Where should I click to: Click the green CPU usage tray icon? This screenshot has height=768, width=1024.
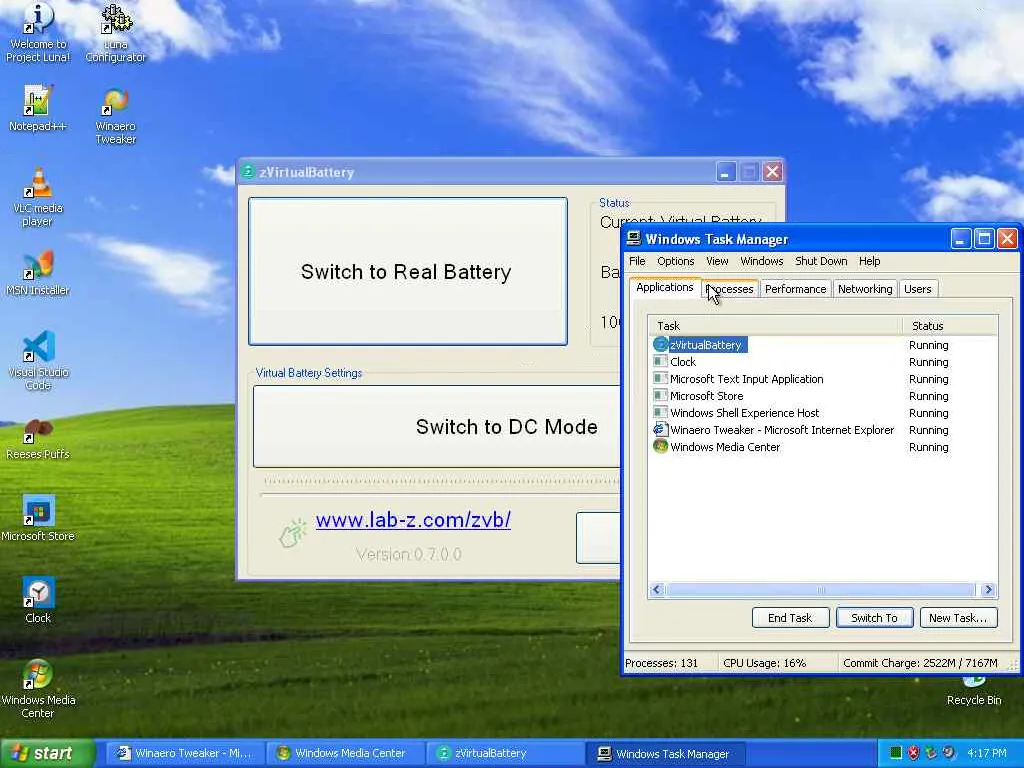click(x=896, y=753)
